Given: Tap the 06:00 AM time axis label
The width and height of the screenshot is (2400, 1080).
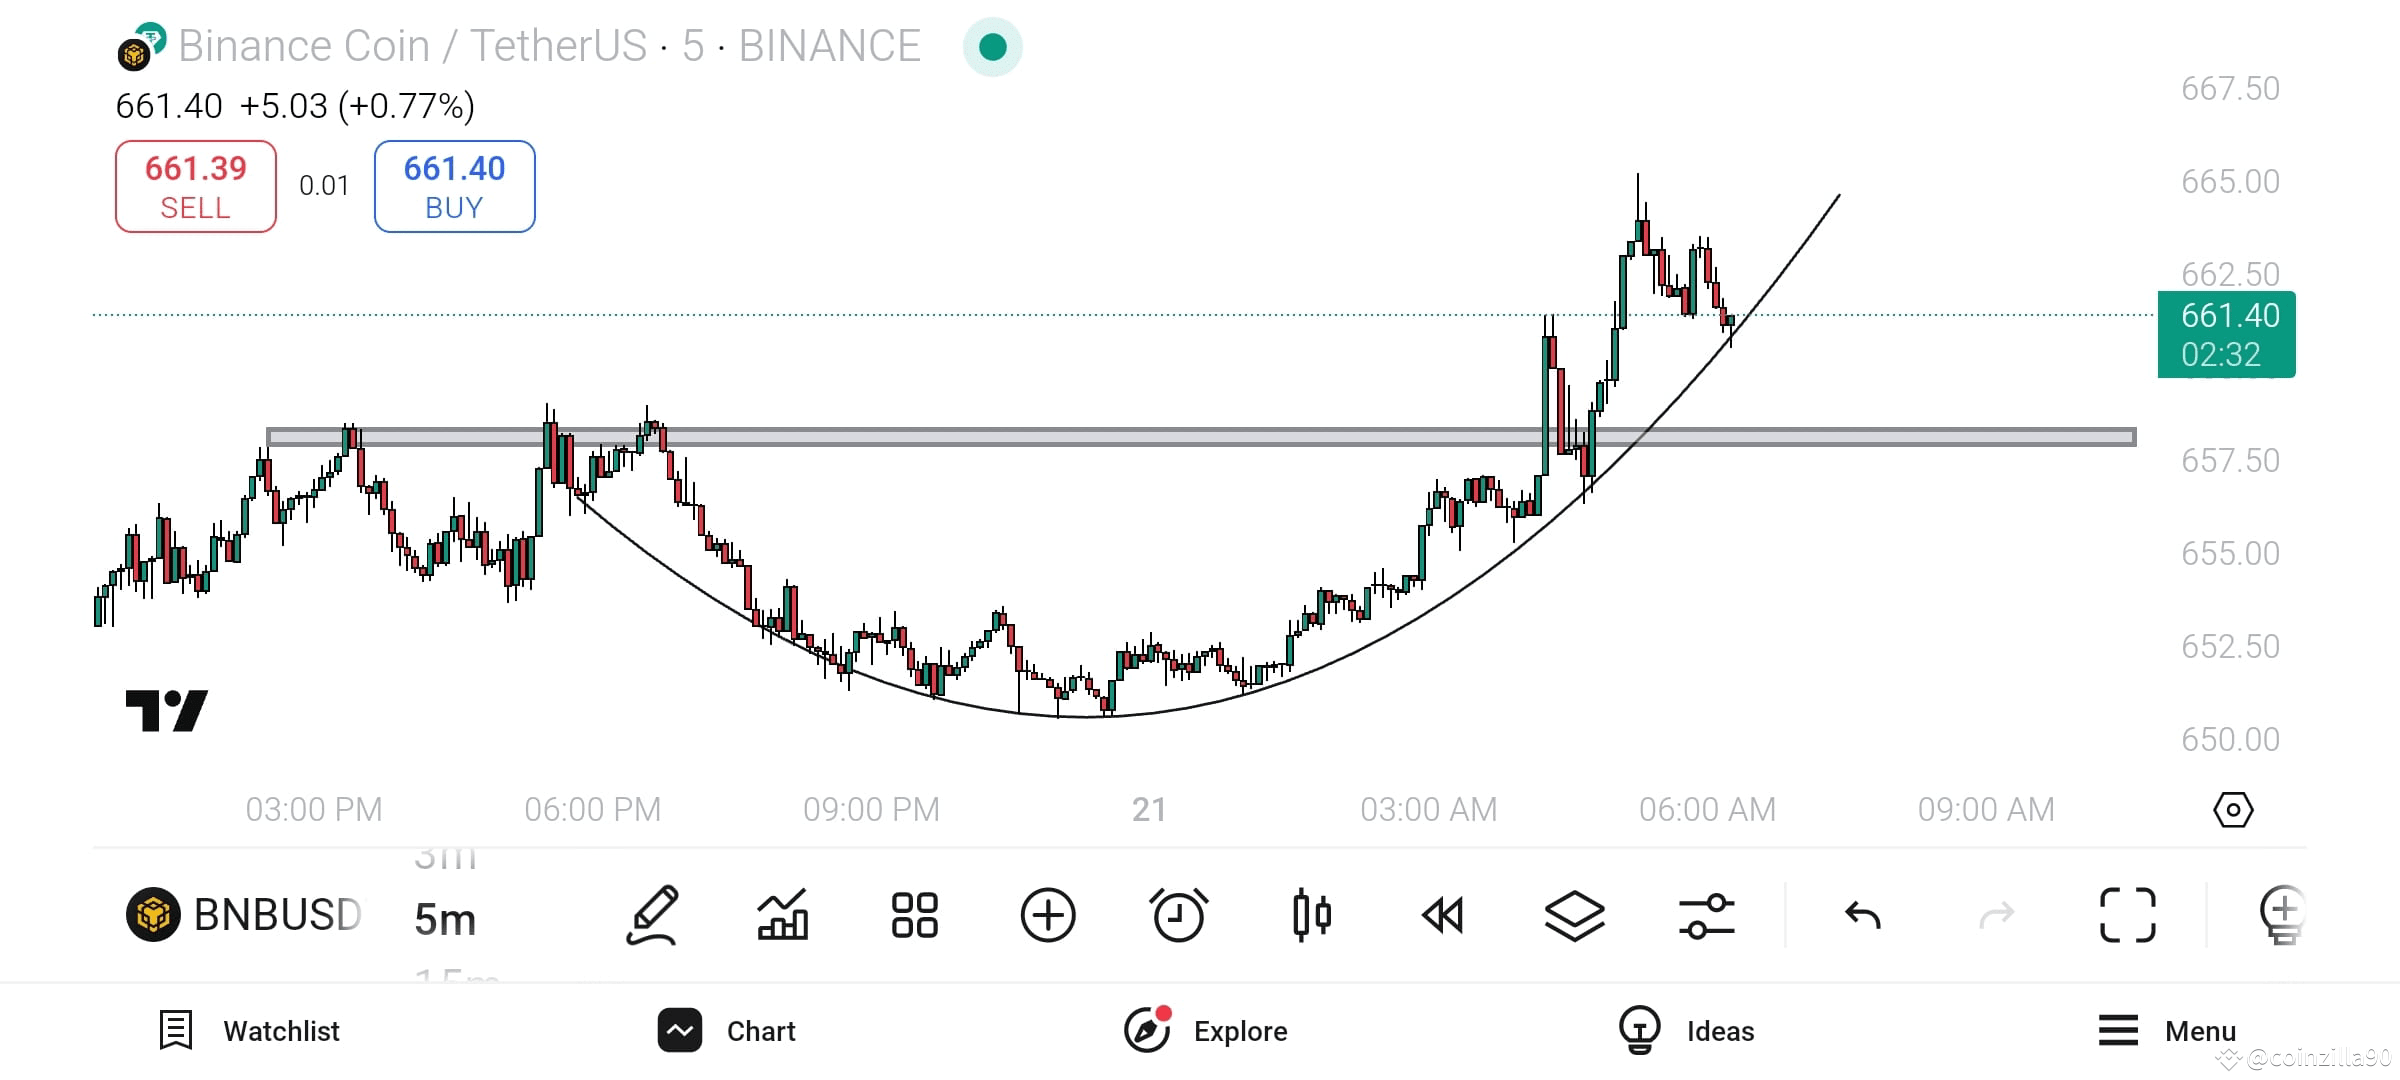Looking at the screenshot, I should [1708, 809].
